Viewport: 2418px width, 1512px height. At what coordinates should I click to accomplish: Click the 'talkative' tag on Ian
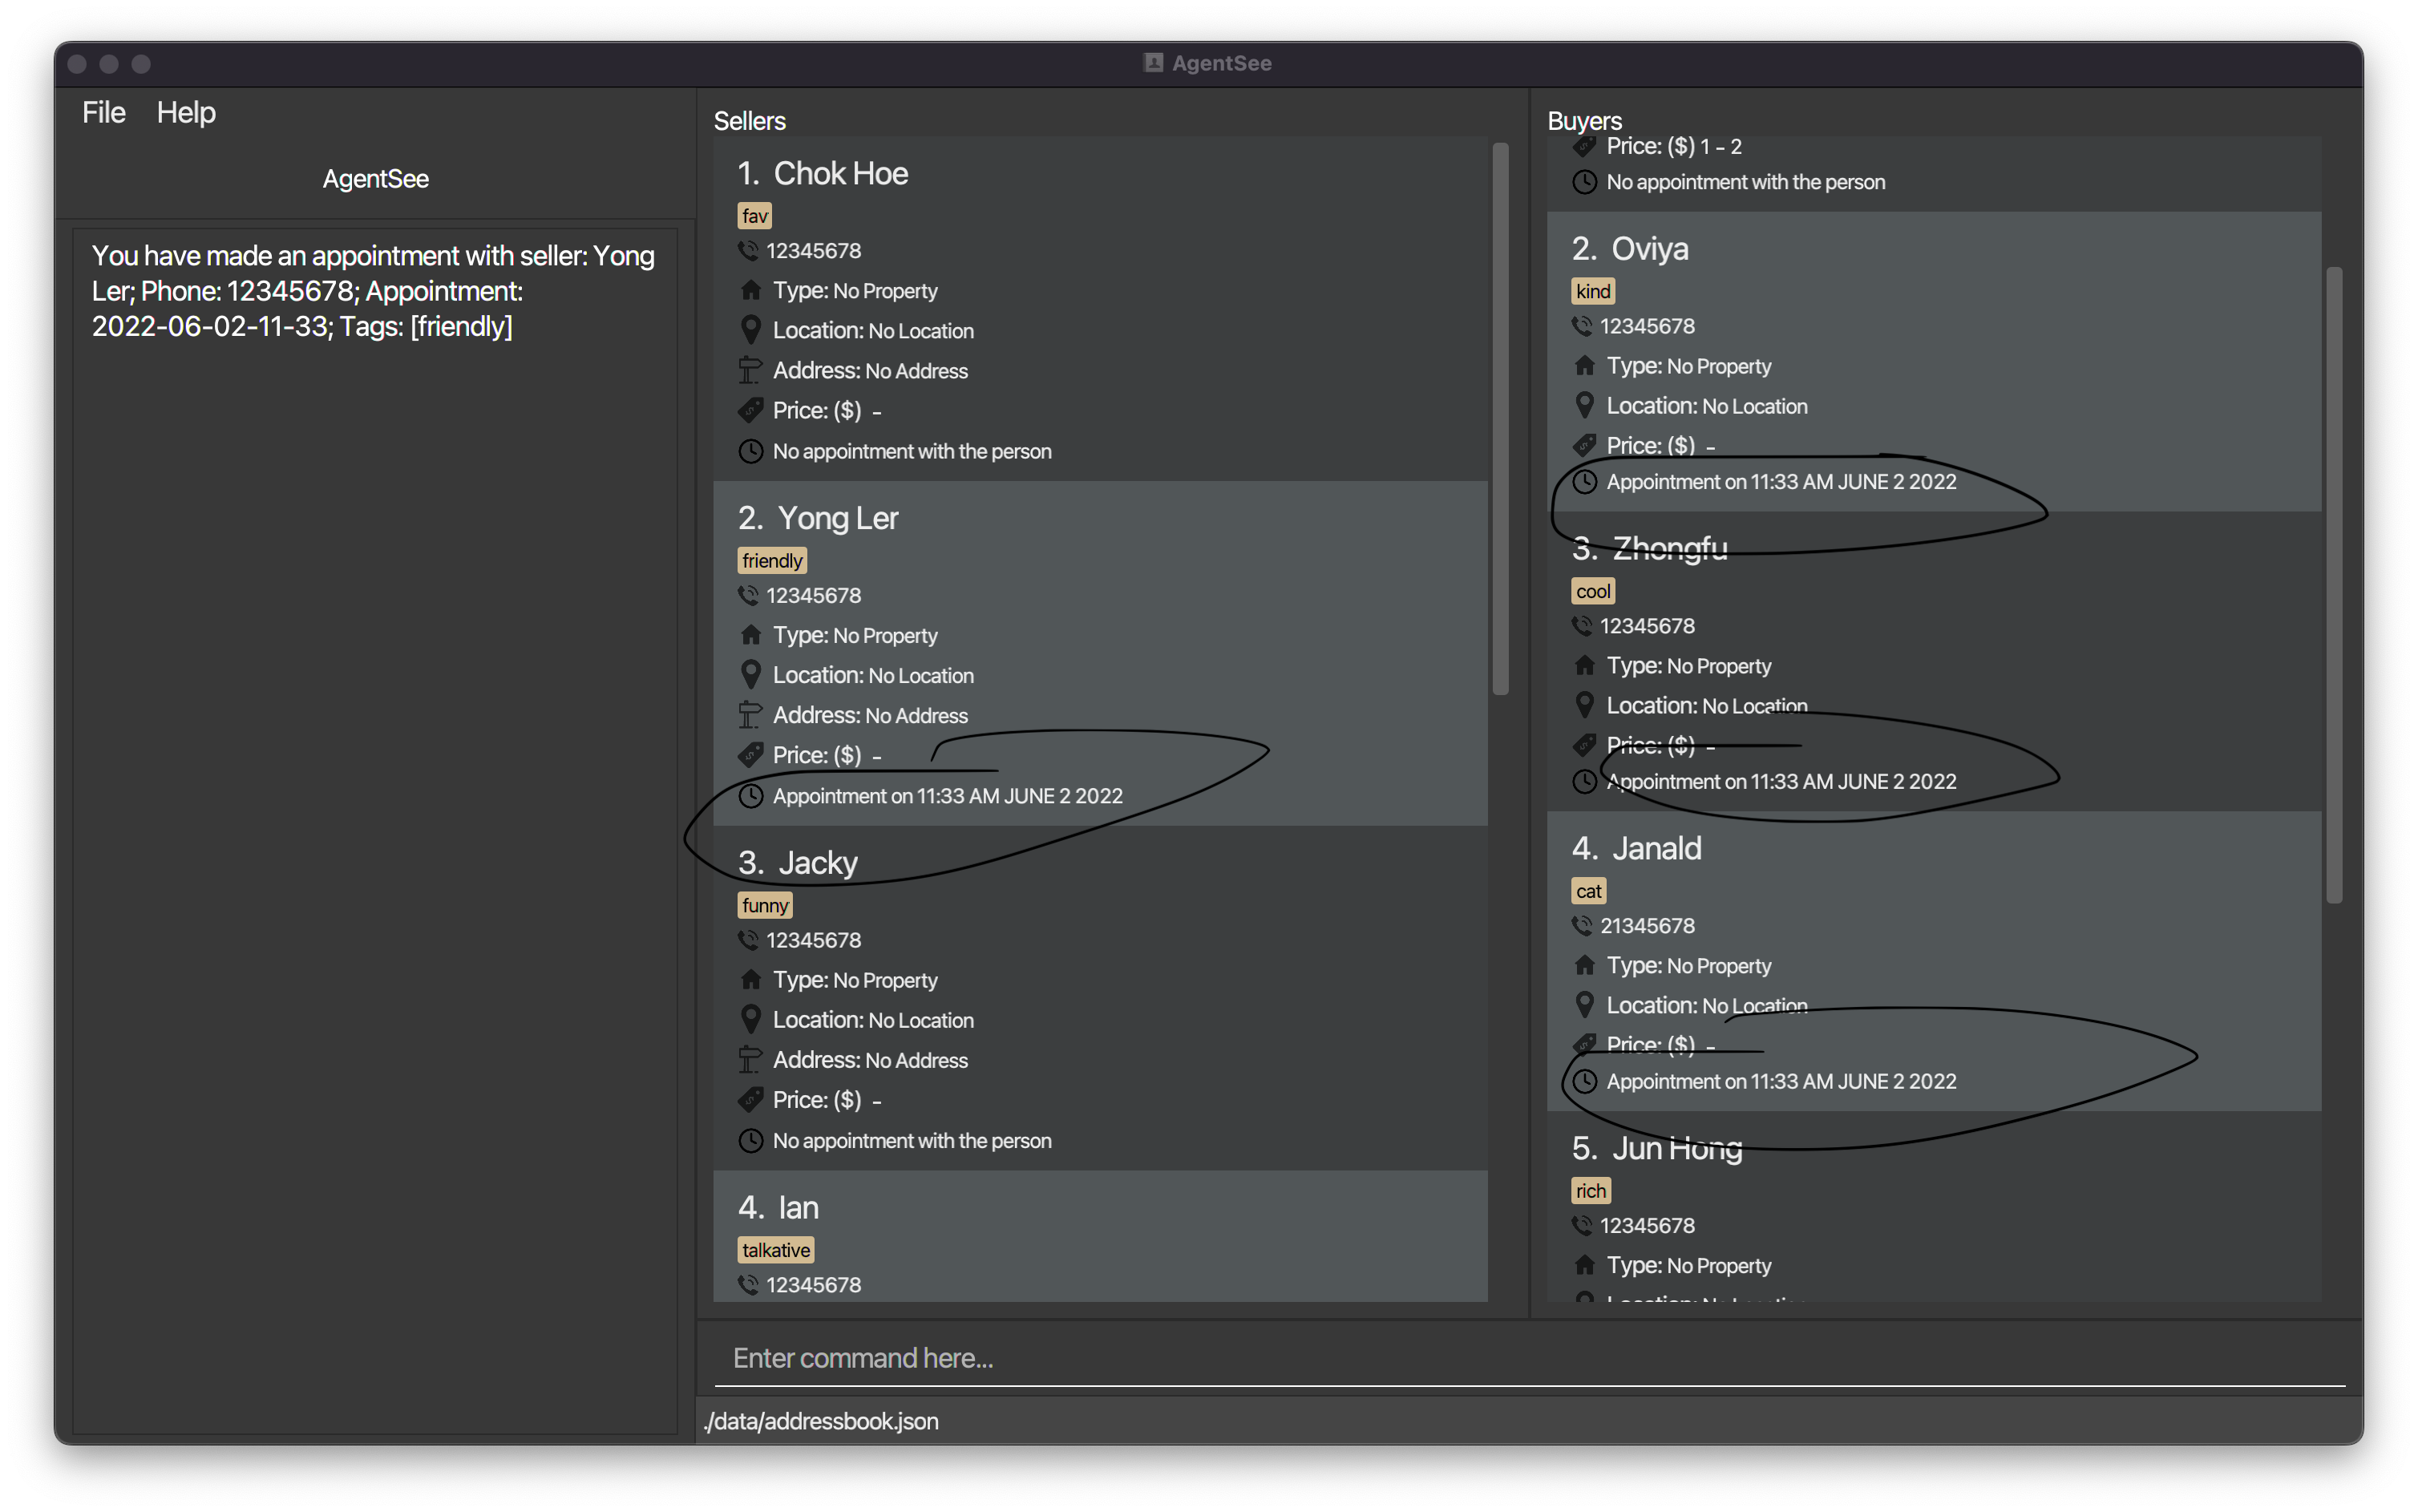click(x=776, y=1249)
